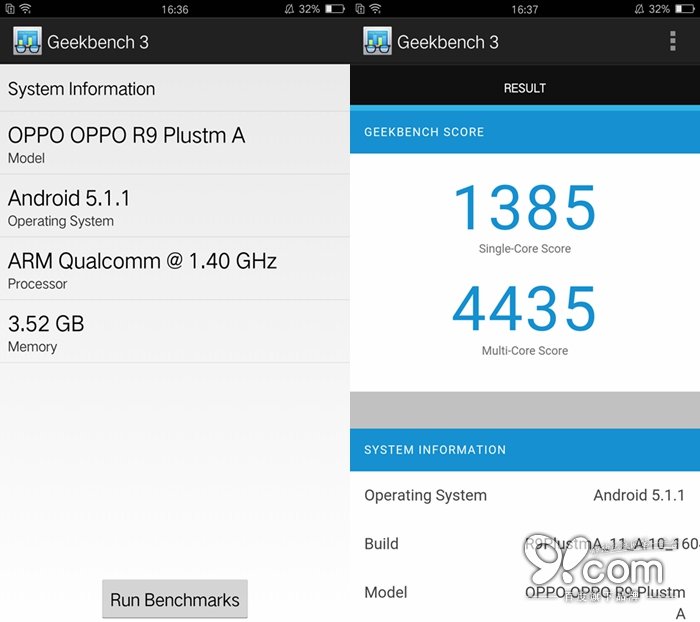
Task: Tap the 'Single-Core Score' label
Action: [x=525, y=249]
